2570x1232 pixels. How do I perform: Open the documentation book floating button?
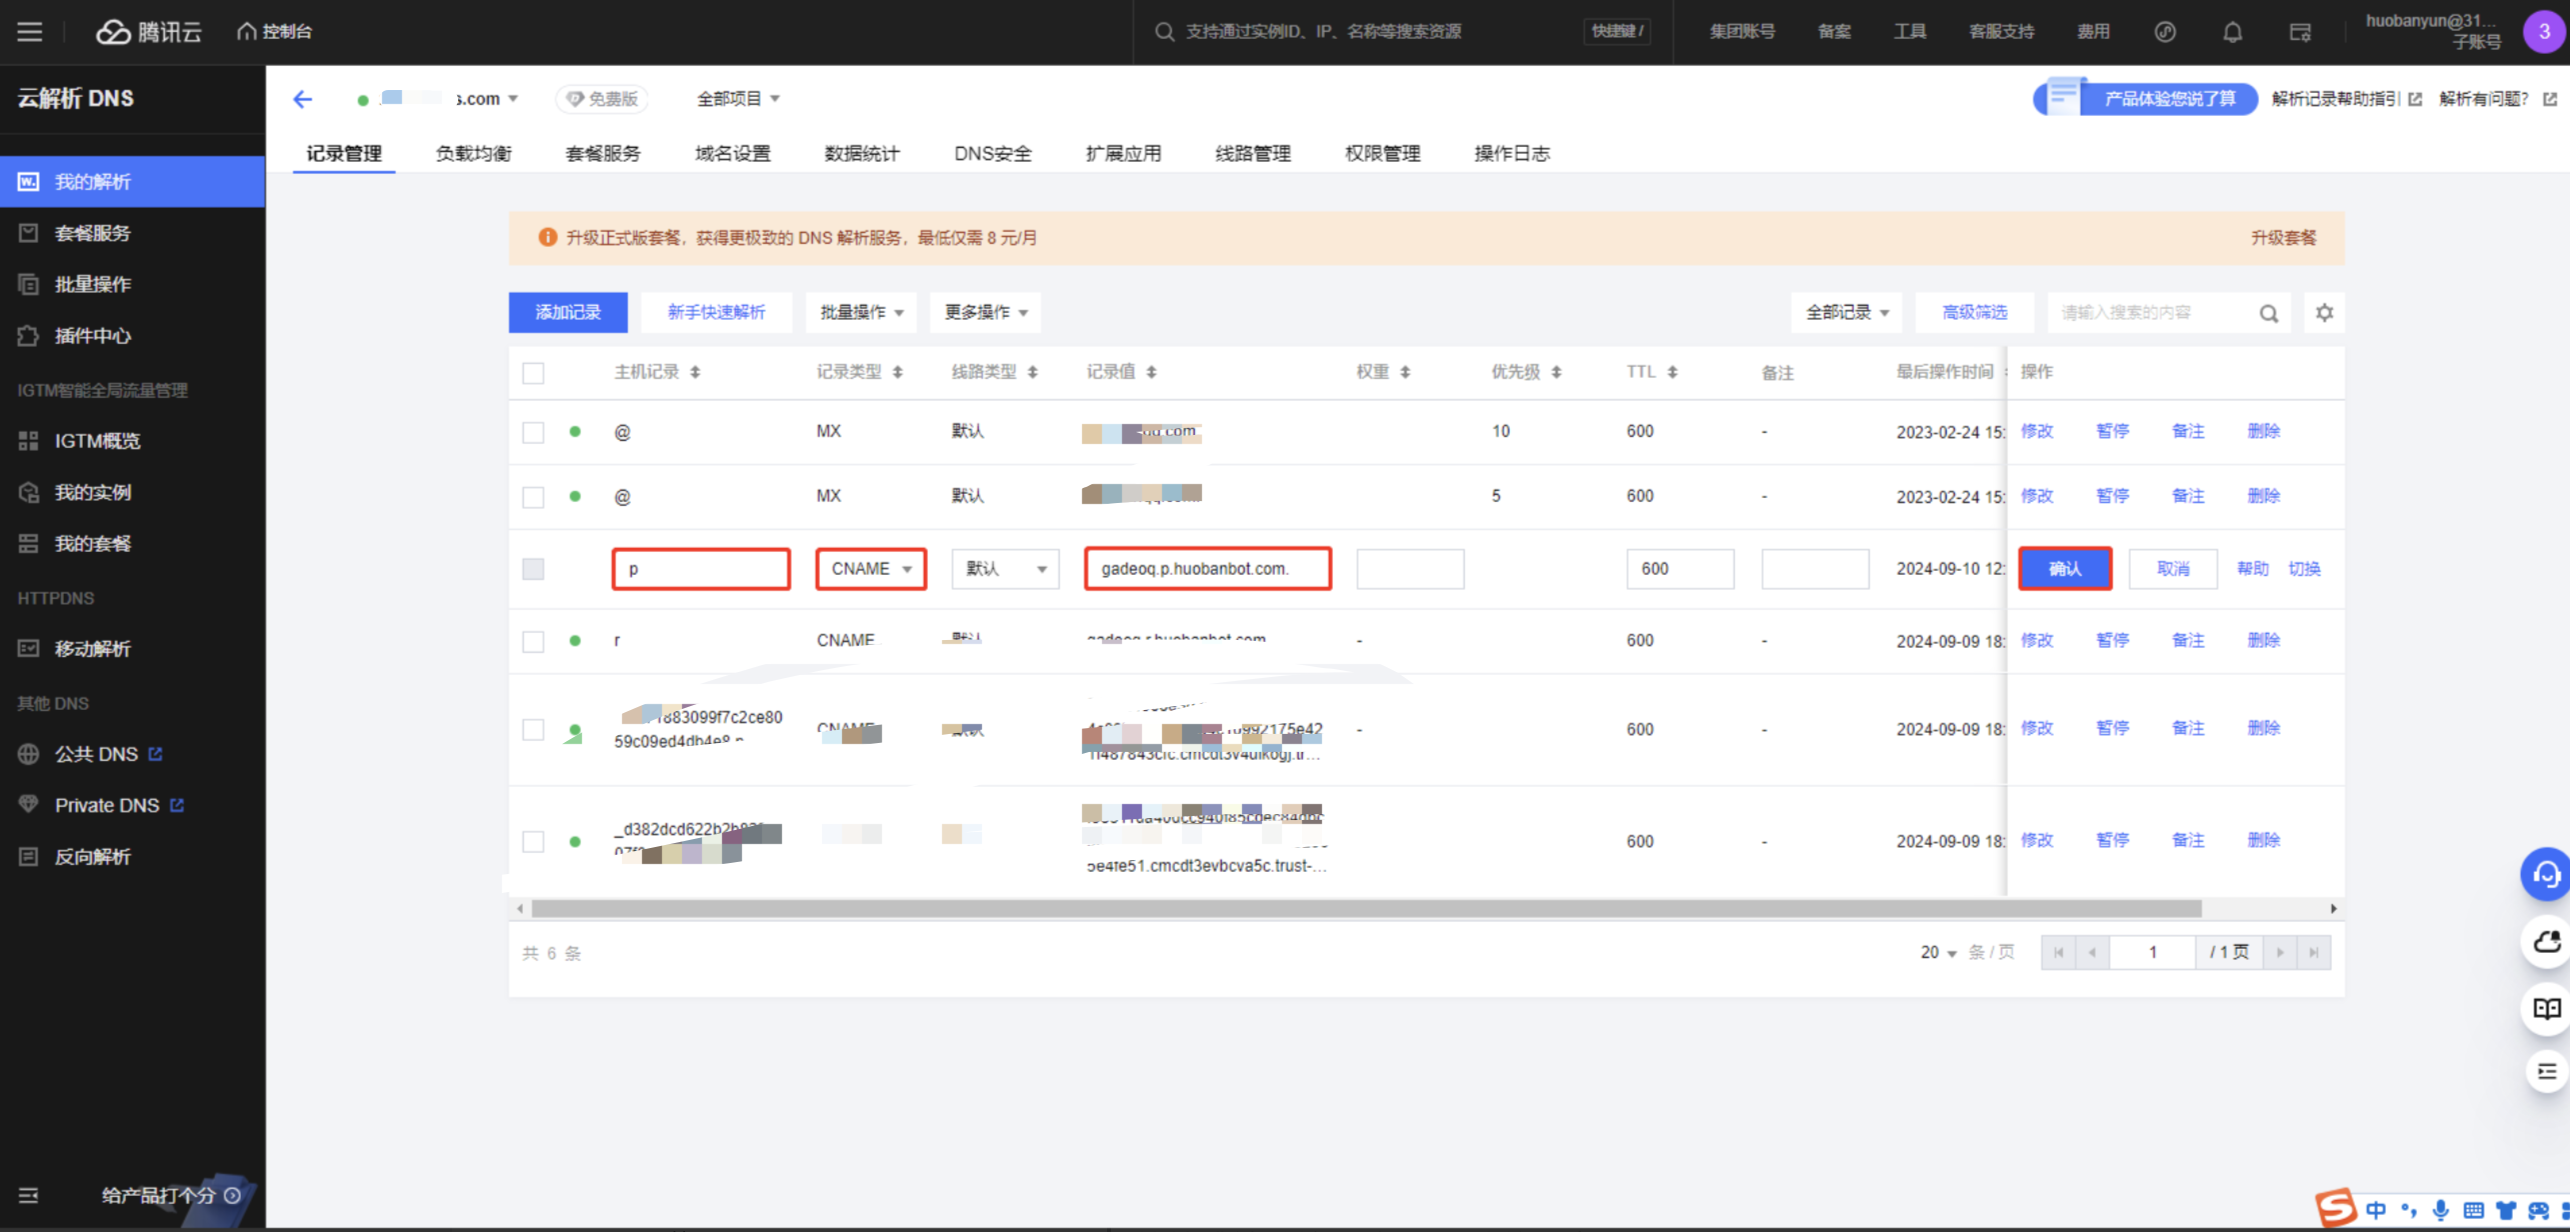[2546, 1008]
